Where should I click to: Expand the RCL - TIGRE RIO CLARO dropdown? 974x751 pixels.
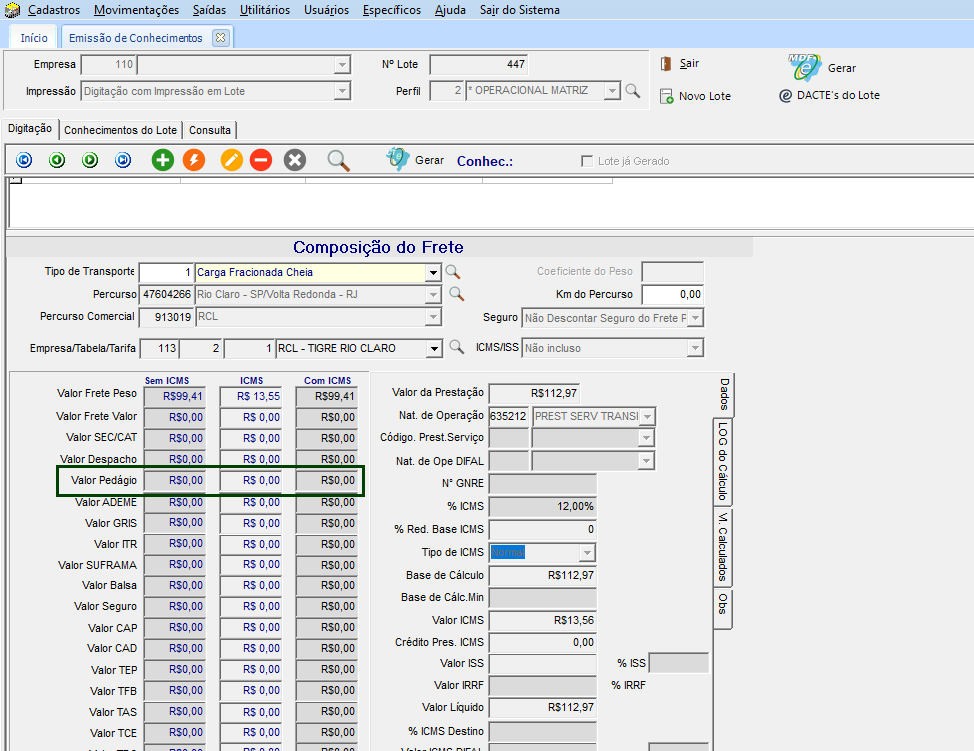pos(433,349)
